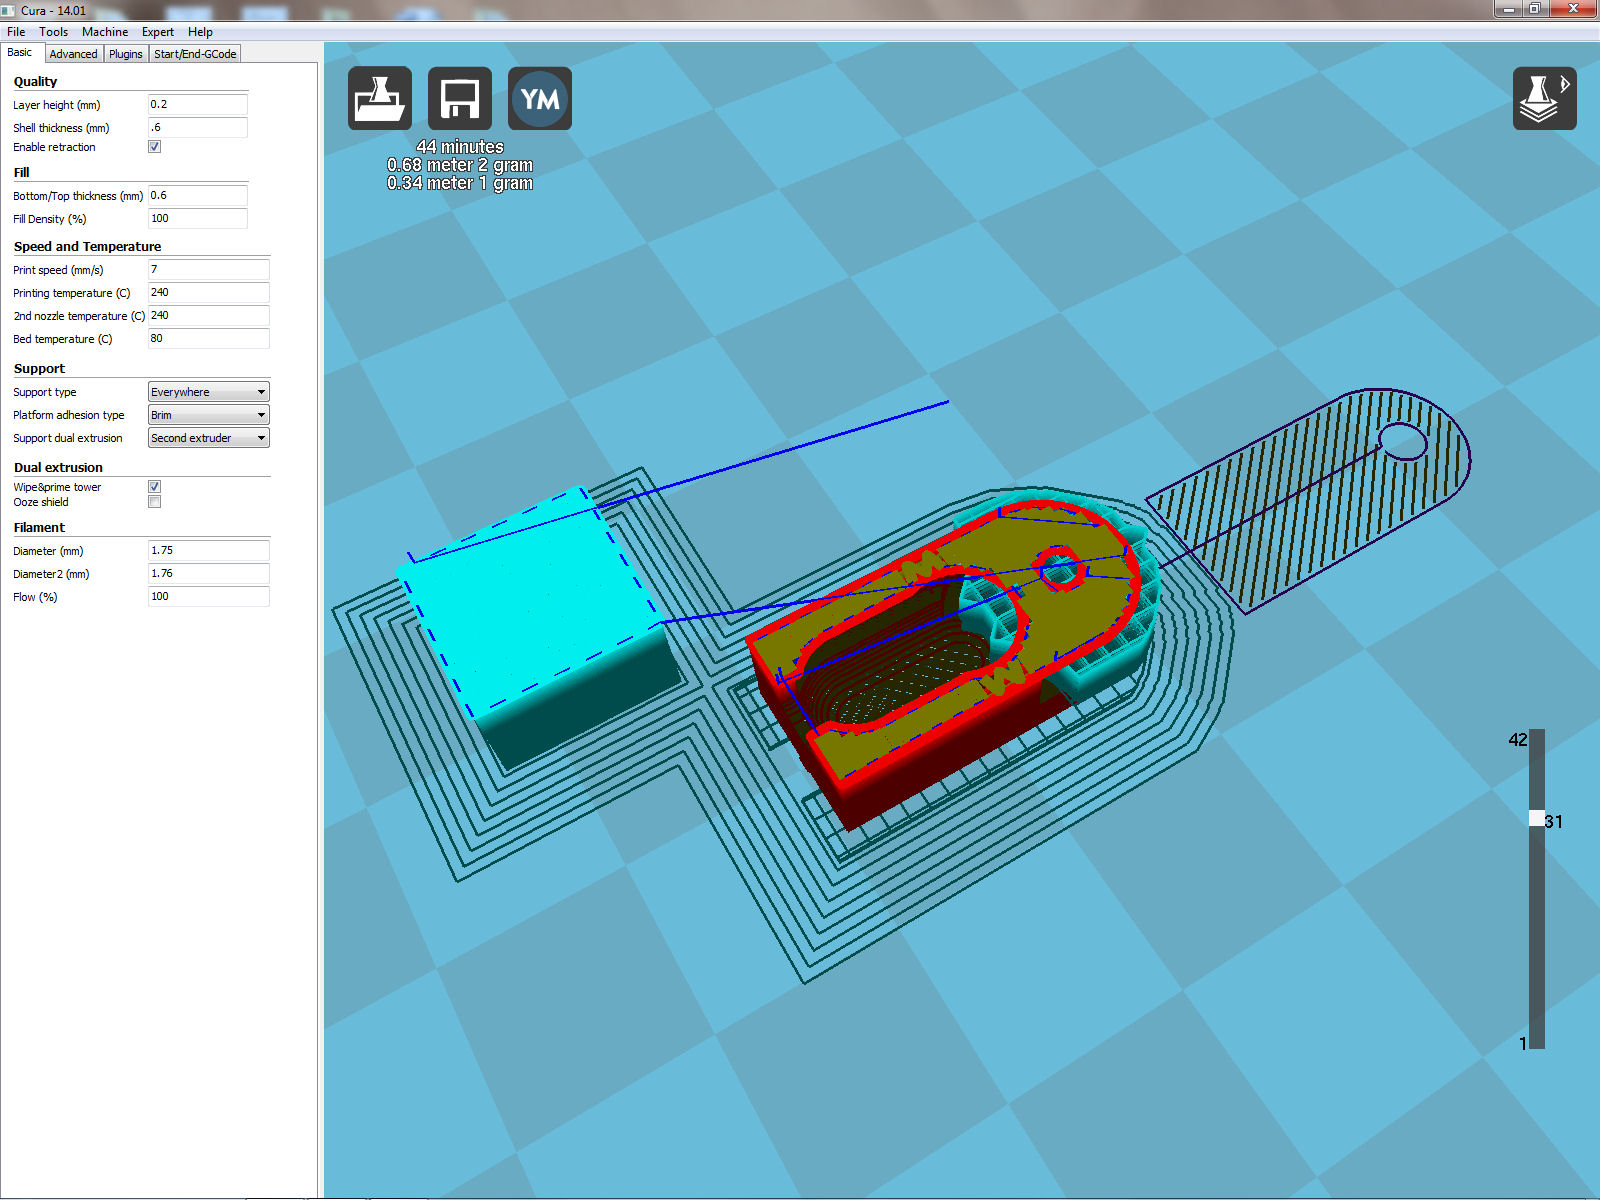
Task: Open the Platform adhesion type dropdown
Action: pyautogui.click(x=208, y=415)
